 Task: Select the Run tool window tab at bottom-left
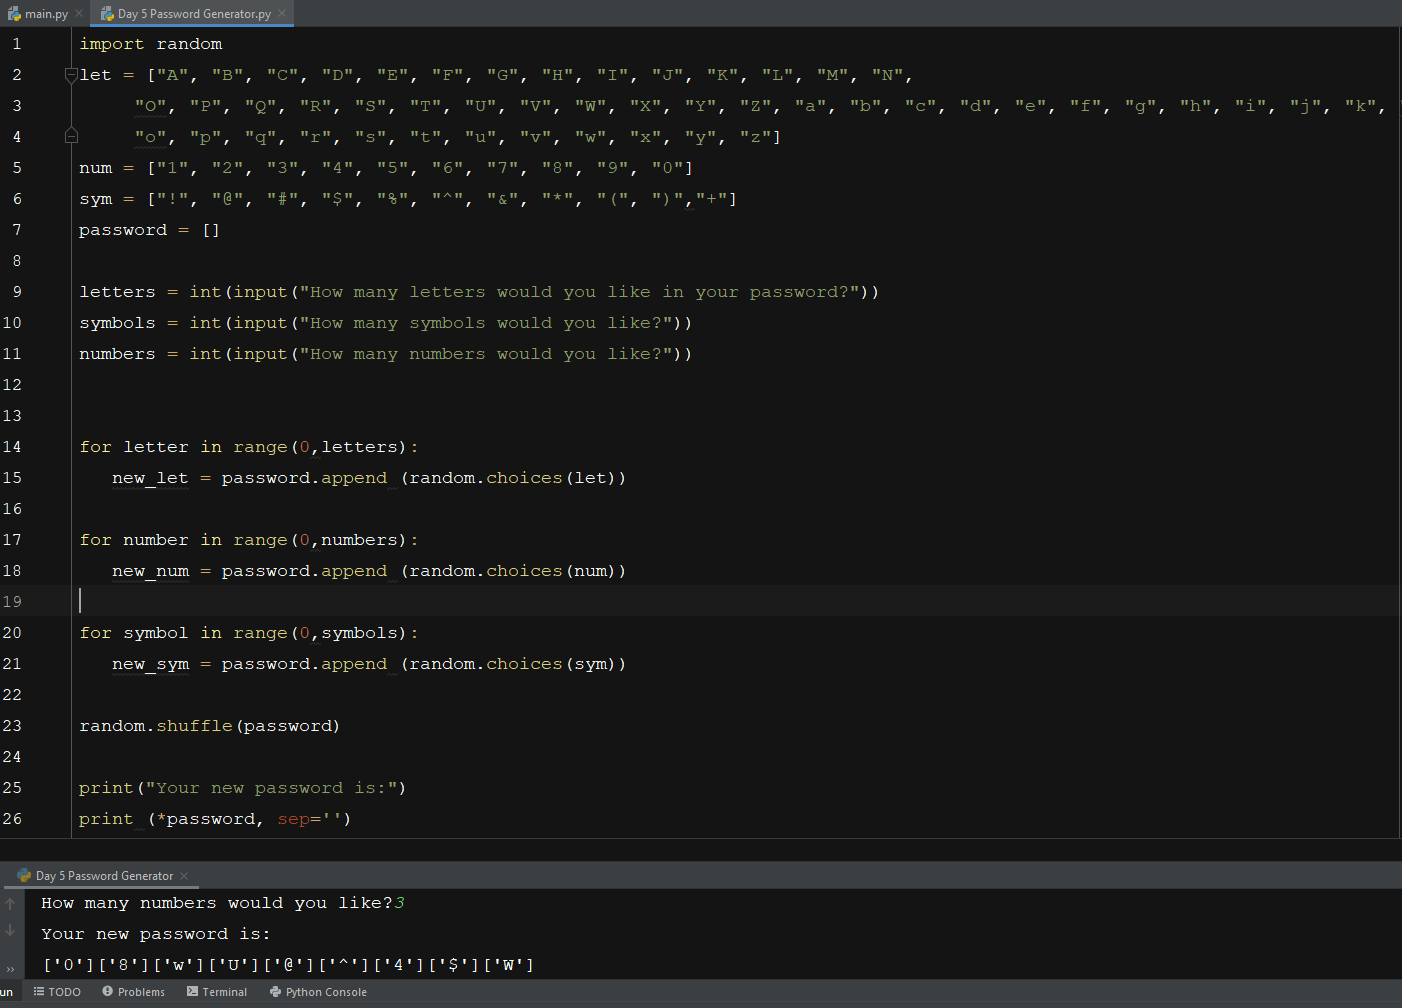[8, 991]
